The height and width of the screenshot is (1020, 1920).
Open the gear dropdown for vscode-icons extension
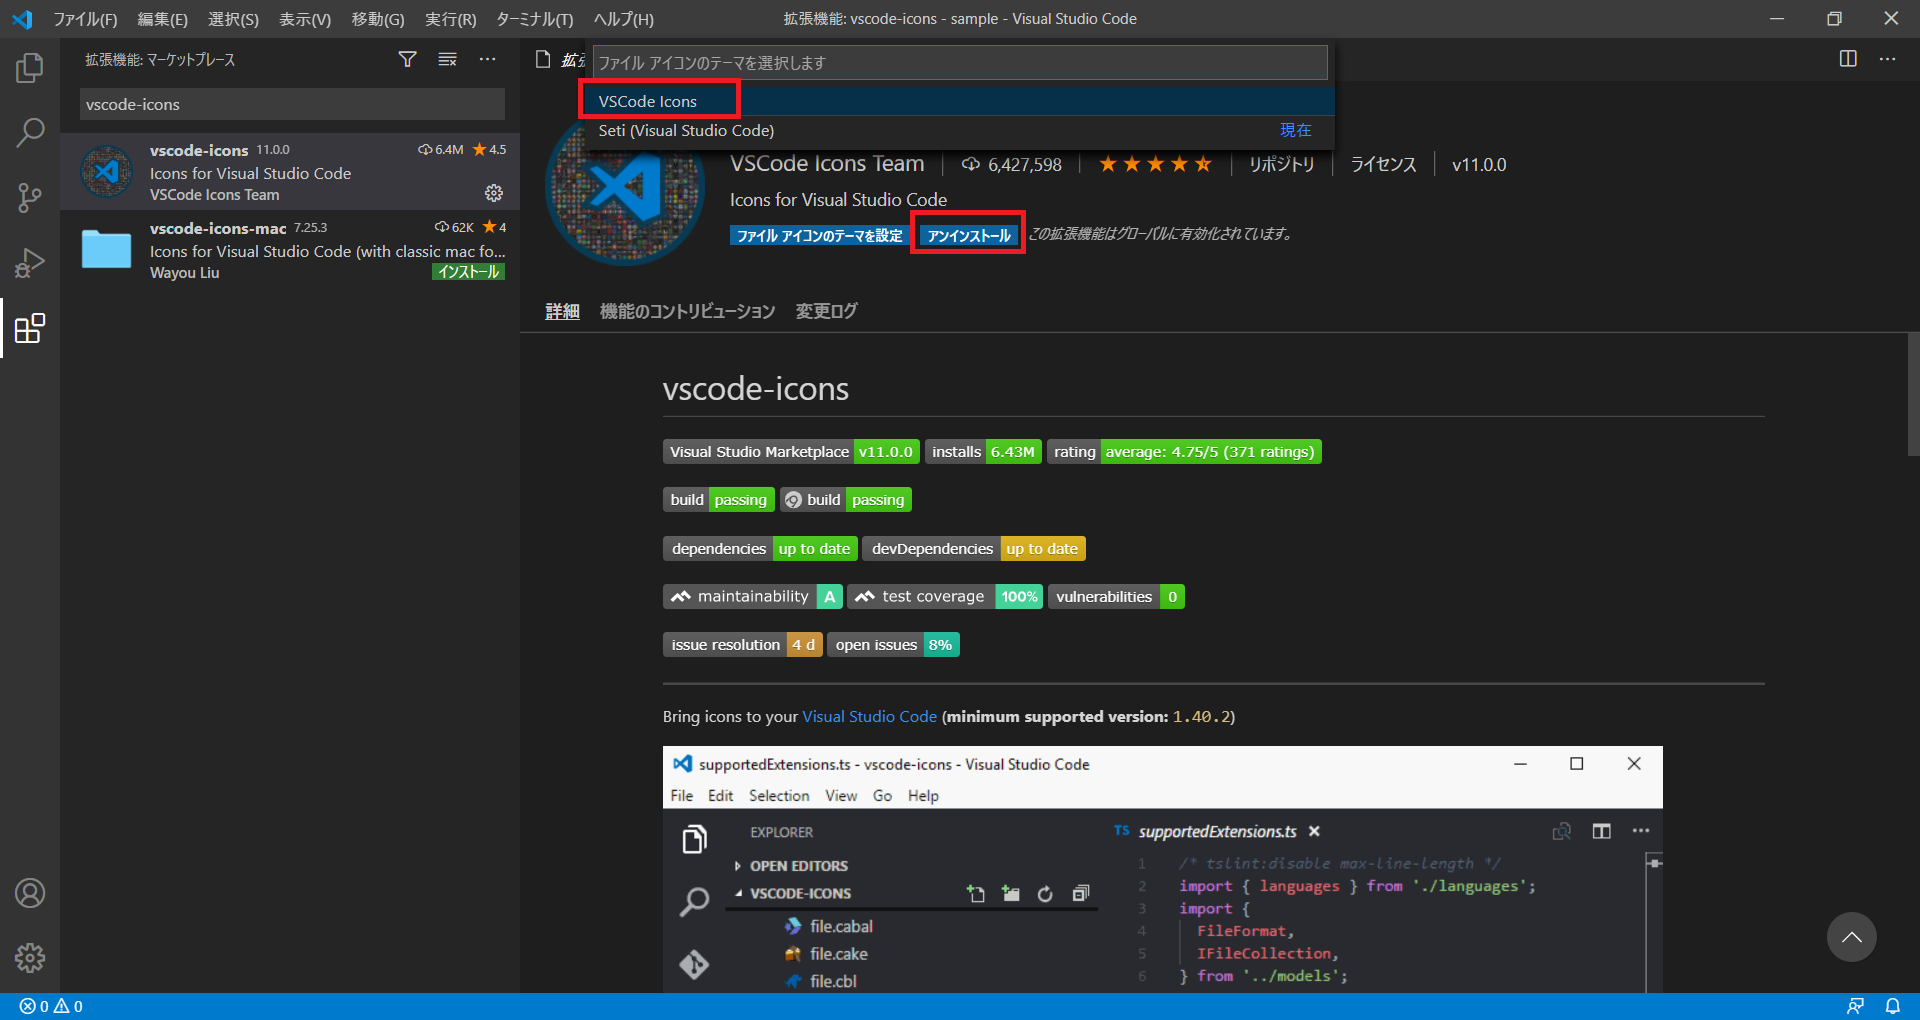(494, 193)
